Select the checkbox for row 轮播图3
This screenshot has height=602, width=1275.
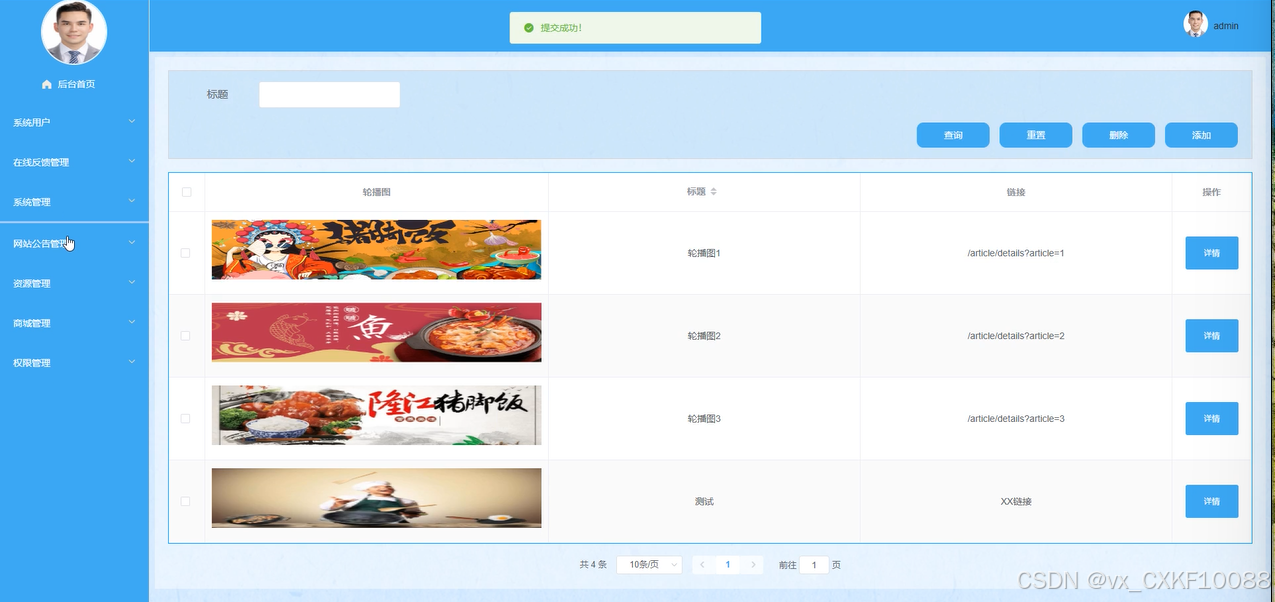click(185, 419)
